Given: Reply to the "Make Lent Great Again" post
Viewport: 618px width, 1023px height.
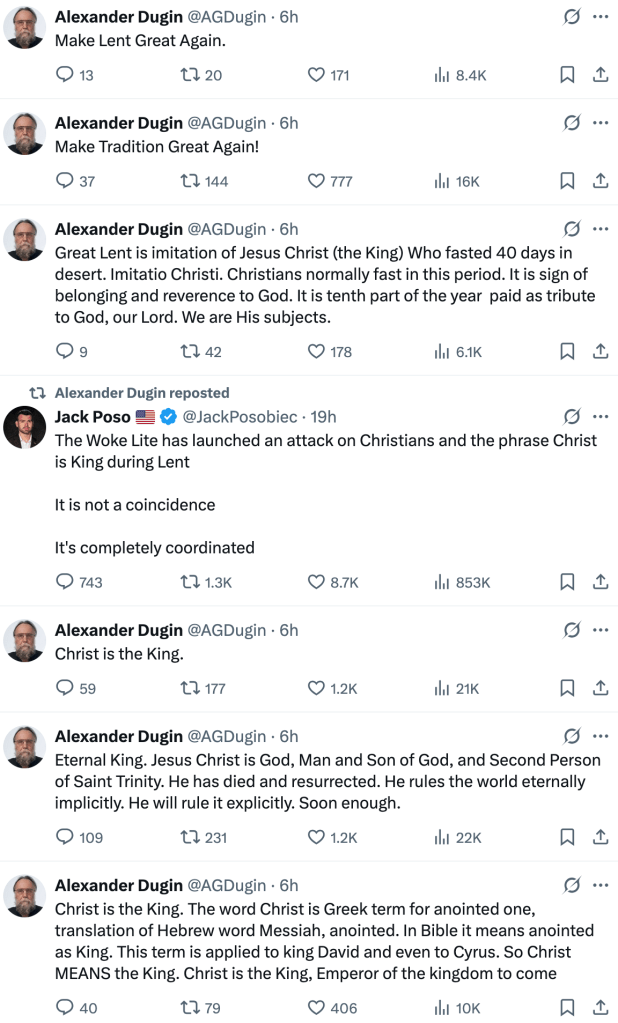Looking at the screenshot, I should 65,74.
